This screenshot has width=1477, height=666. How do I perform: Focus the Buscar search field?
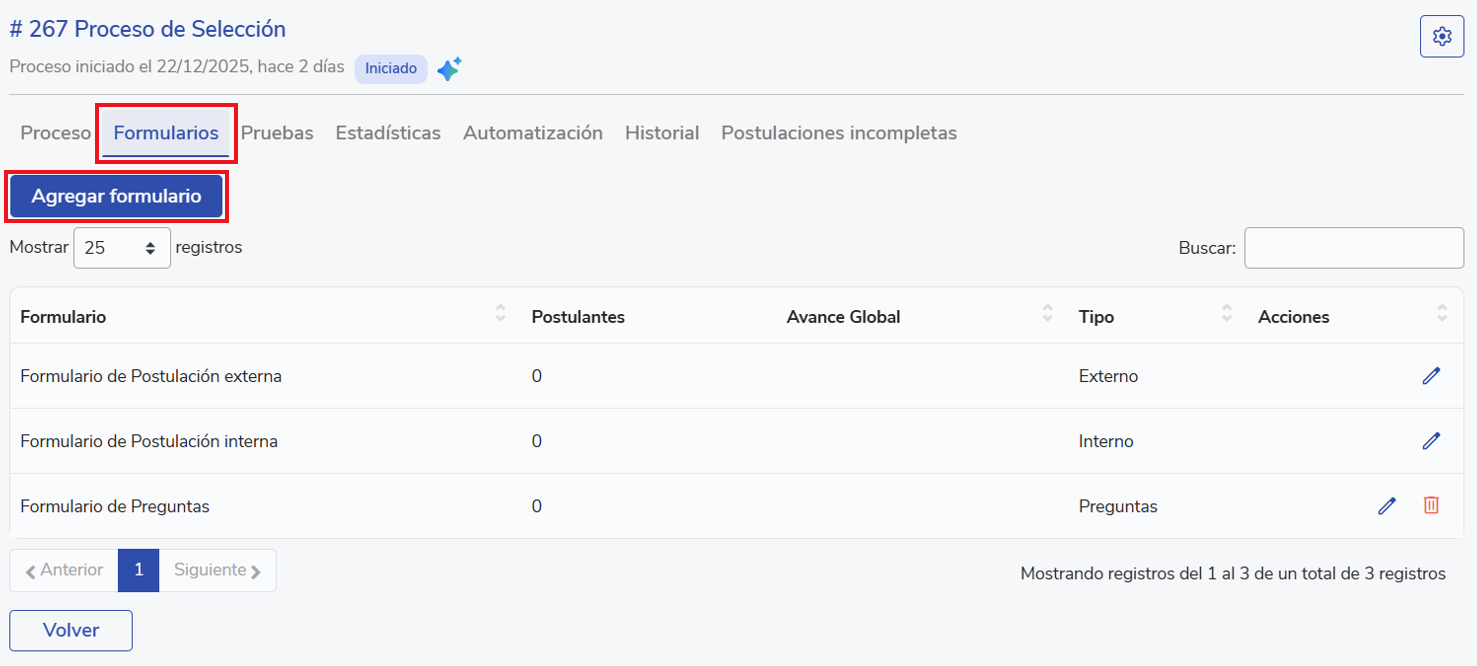point(1353,248)
